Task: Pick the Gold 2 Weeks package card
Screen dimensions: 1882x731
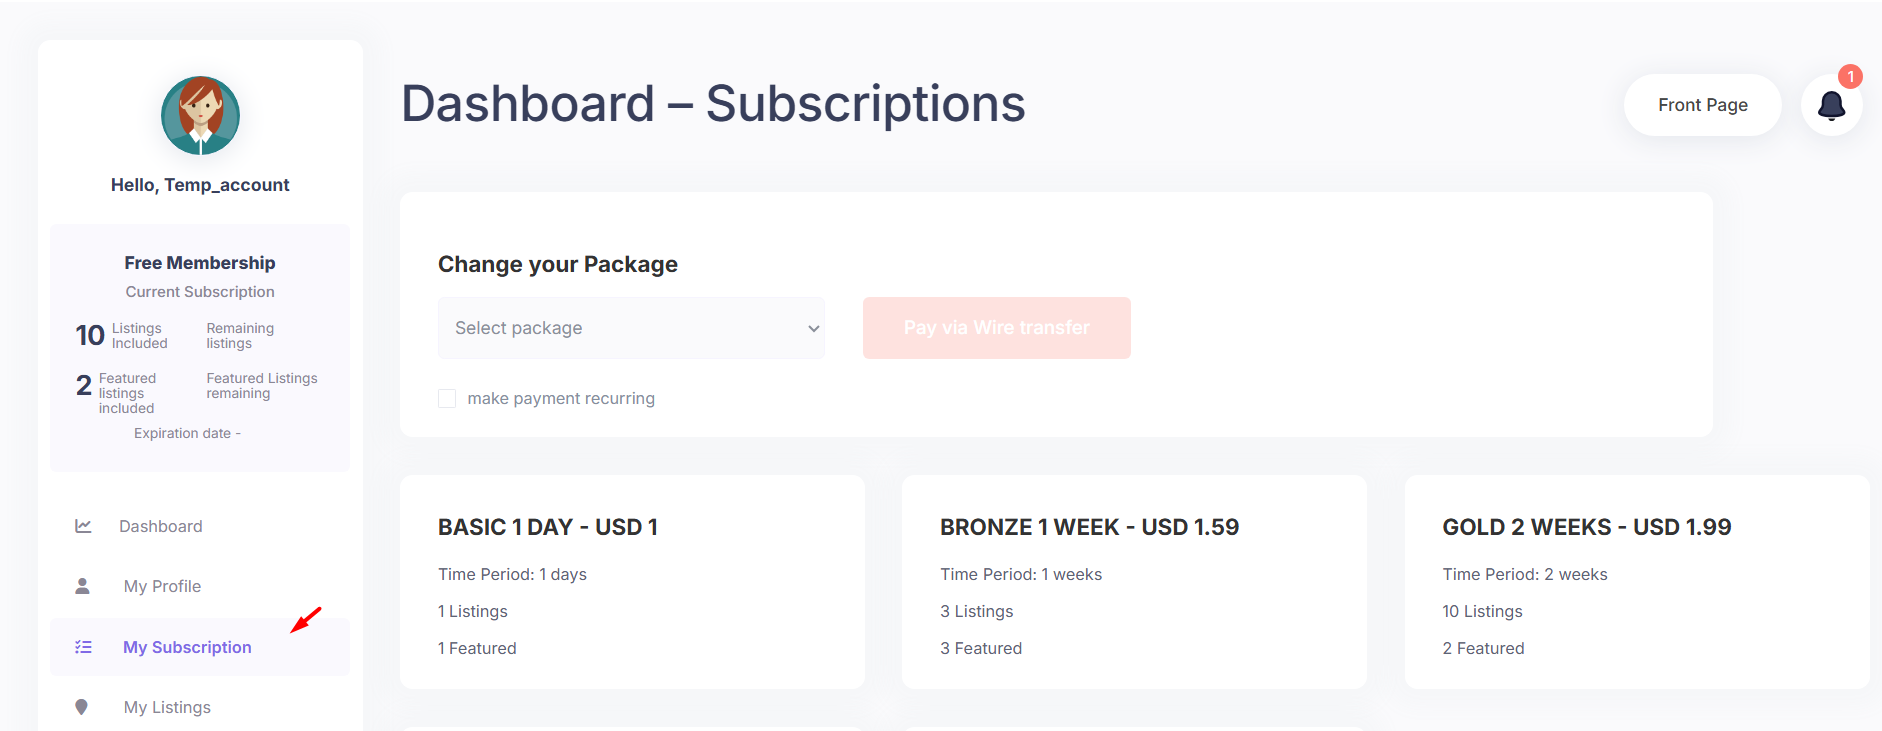Action: pyautogui.click(x=1636, y=582)
